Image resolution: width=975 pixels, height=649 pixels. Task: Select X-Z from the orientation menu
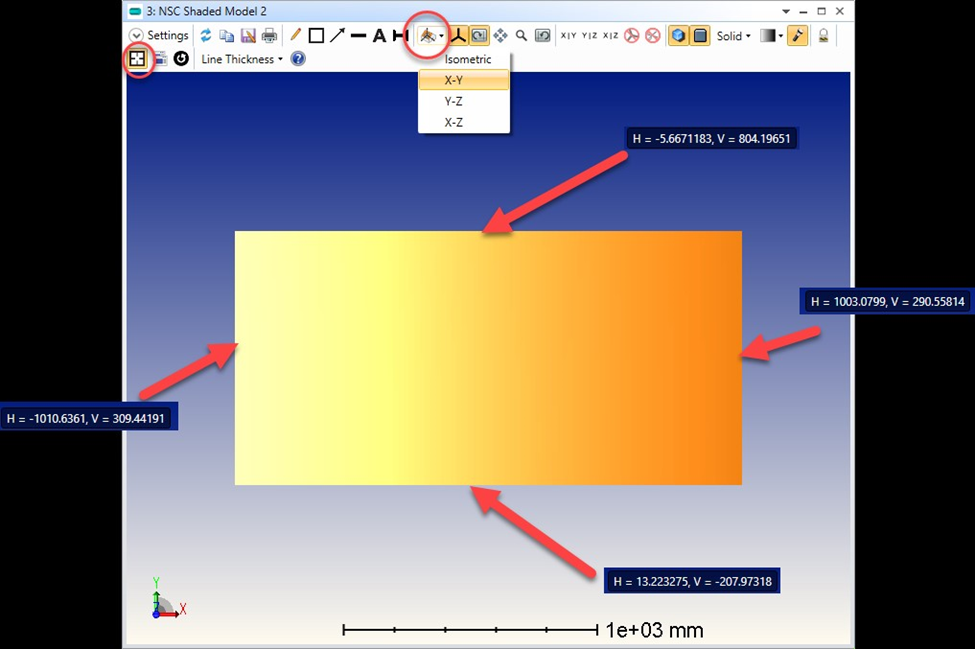coord(452,121)
